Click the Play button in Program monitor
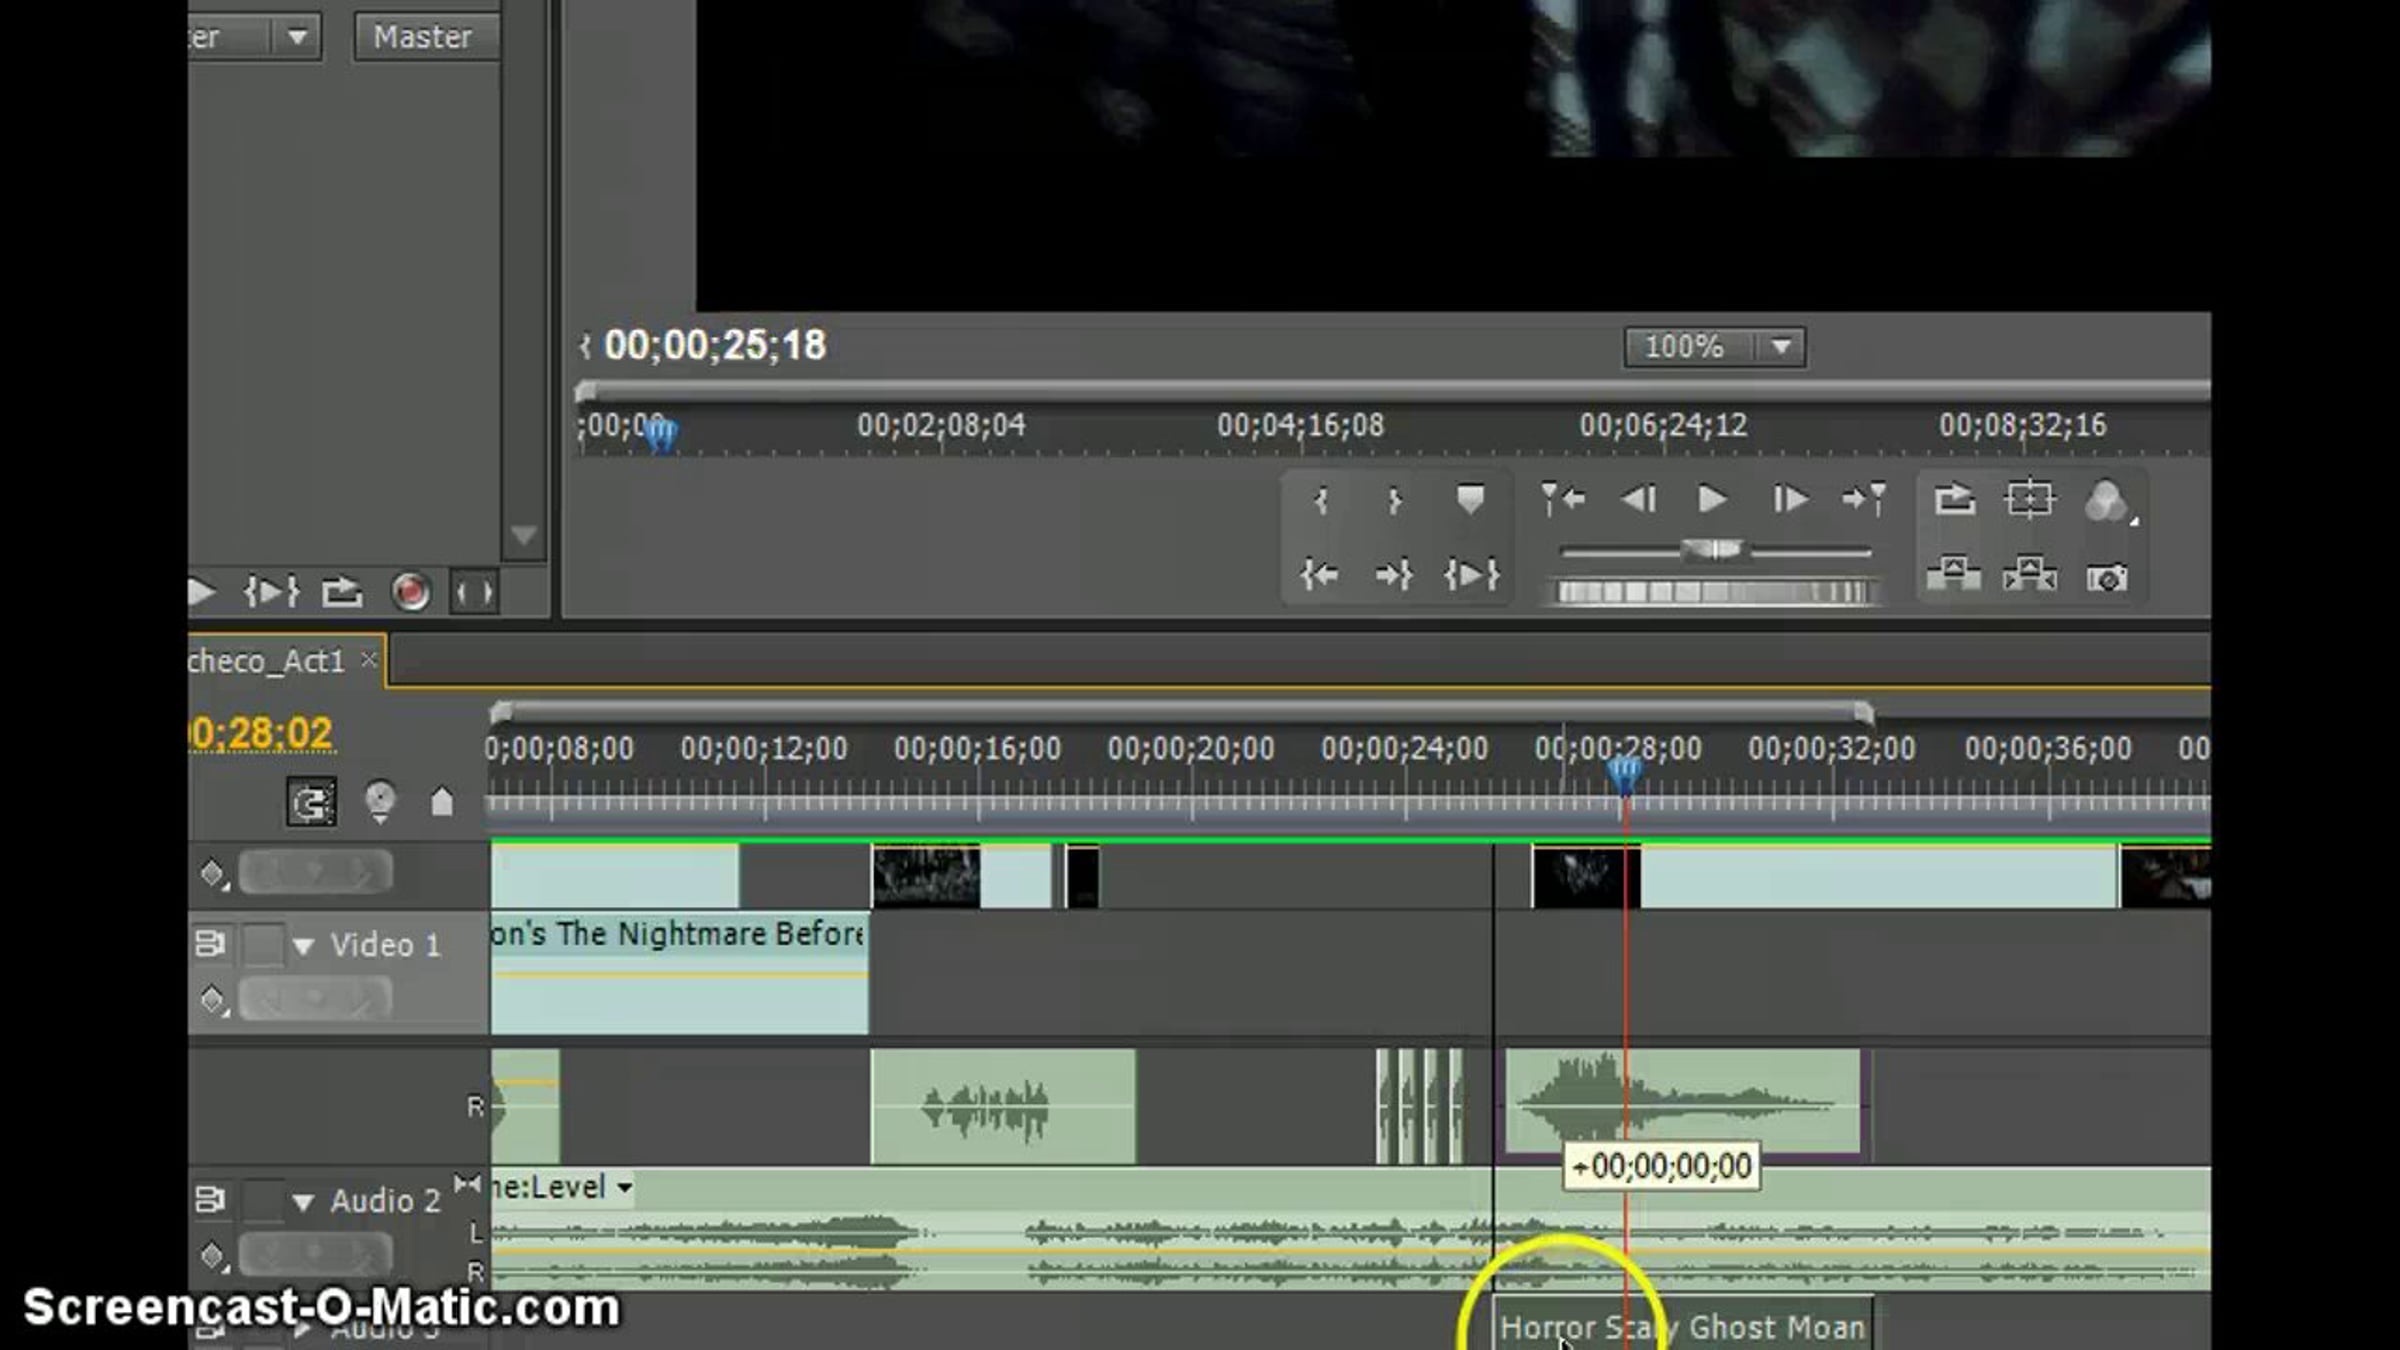 click(x=1712, y=499)
